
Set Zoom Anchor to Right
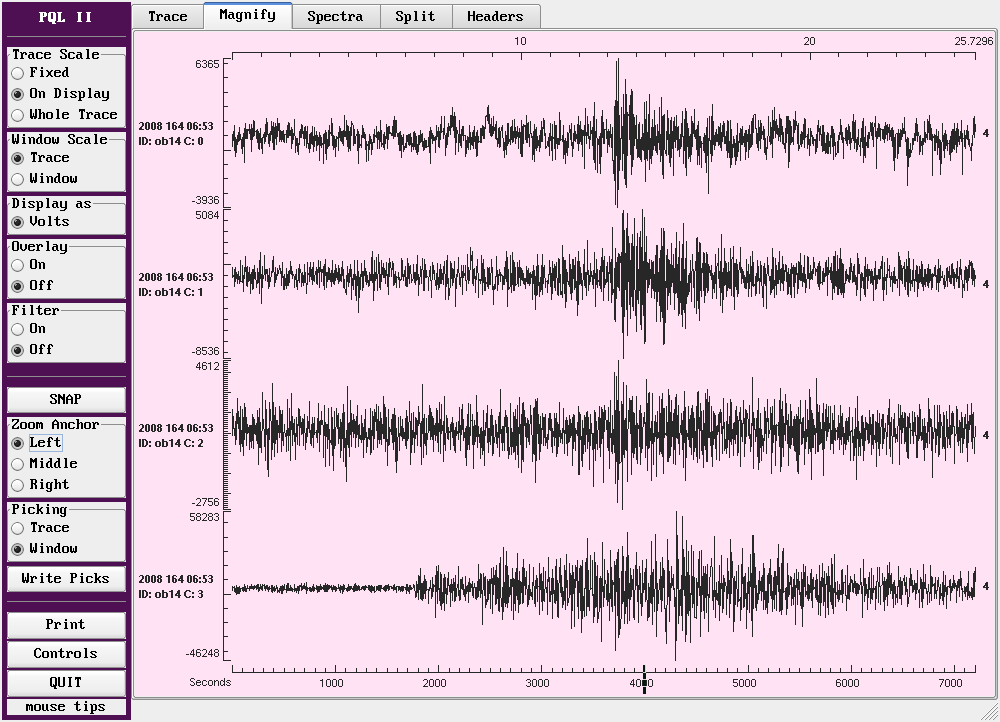[x=18, y=485]
